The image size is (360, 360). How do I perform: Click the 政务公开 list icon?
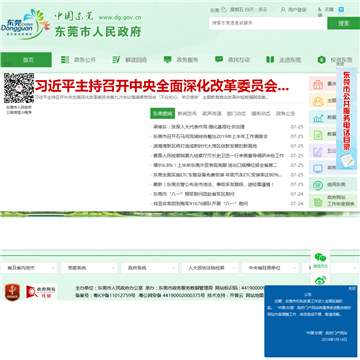pos(65,60)
